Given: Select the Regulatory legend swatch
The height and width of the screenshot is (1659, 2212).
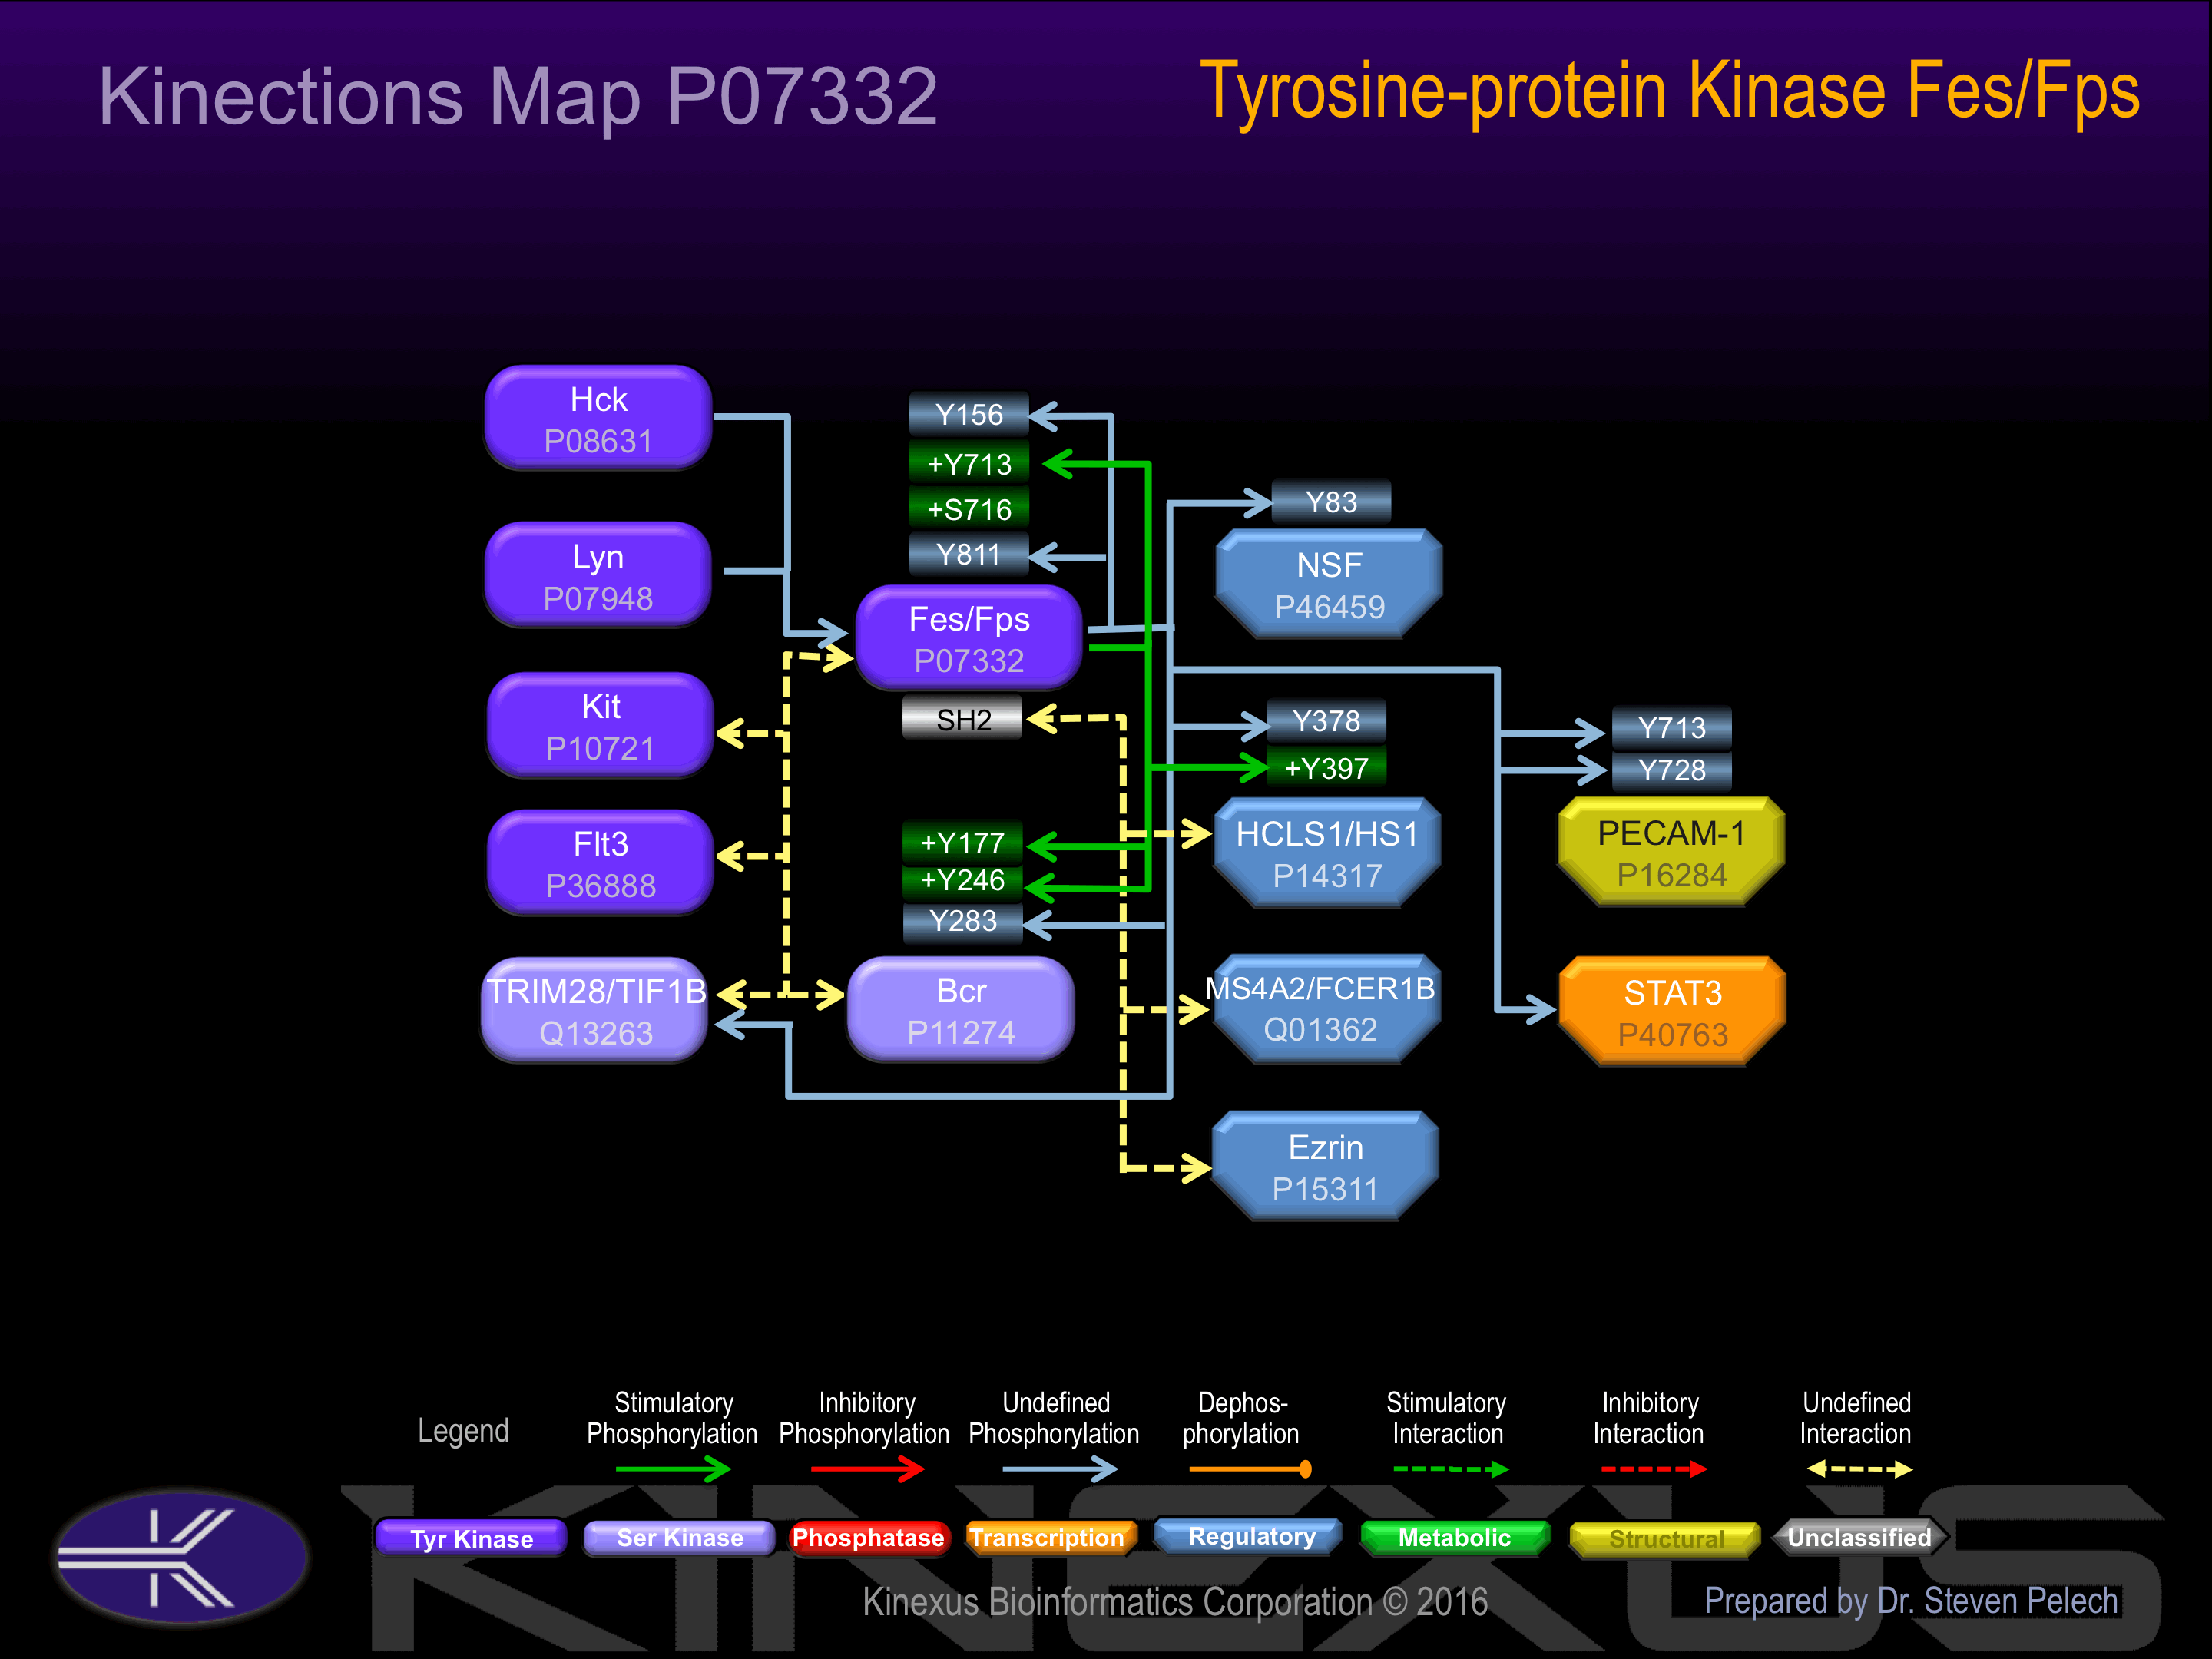Looking at the screenshot, I should pyautogui.click(x=1250, y=1537).
